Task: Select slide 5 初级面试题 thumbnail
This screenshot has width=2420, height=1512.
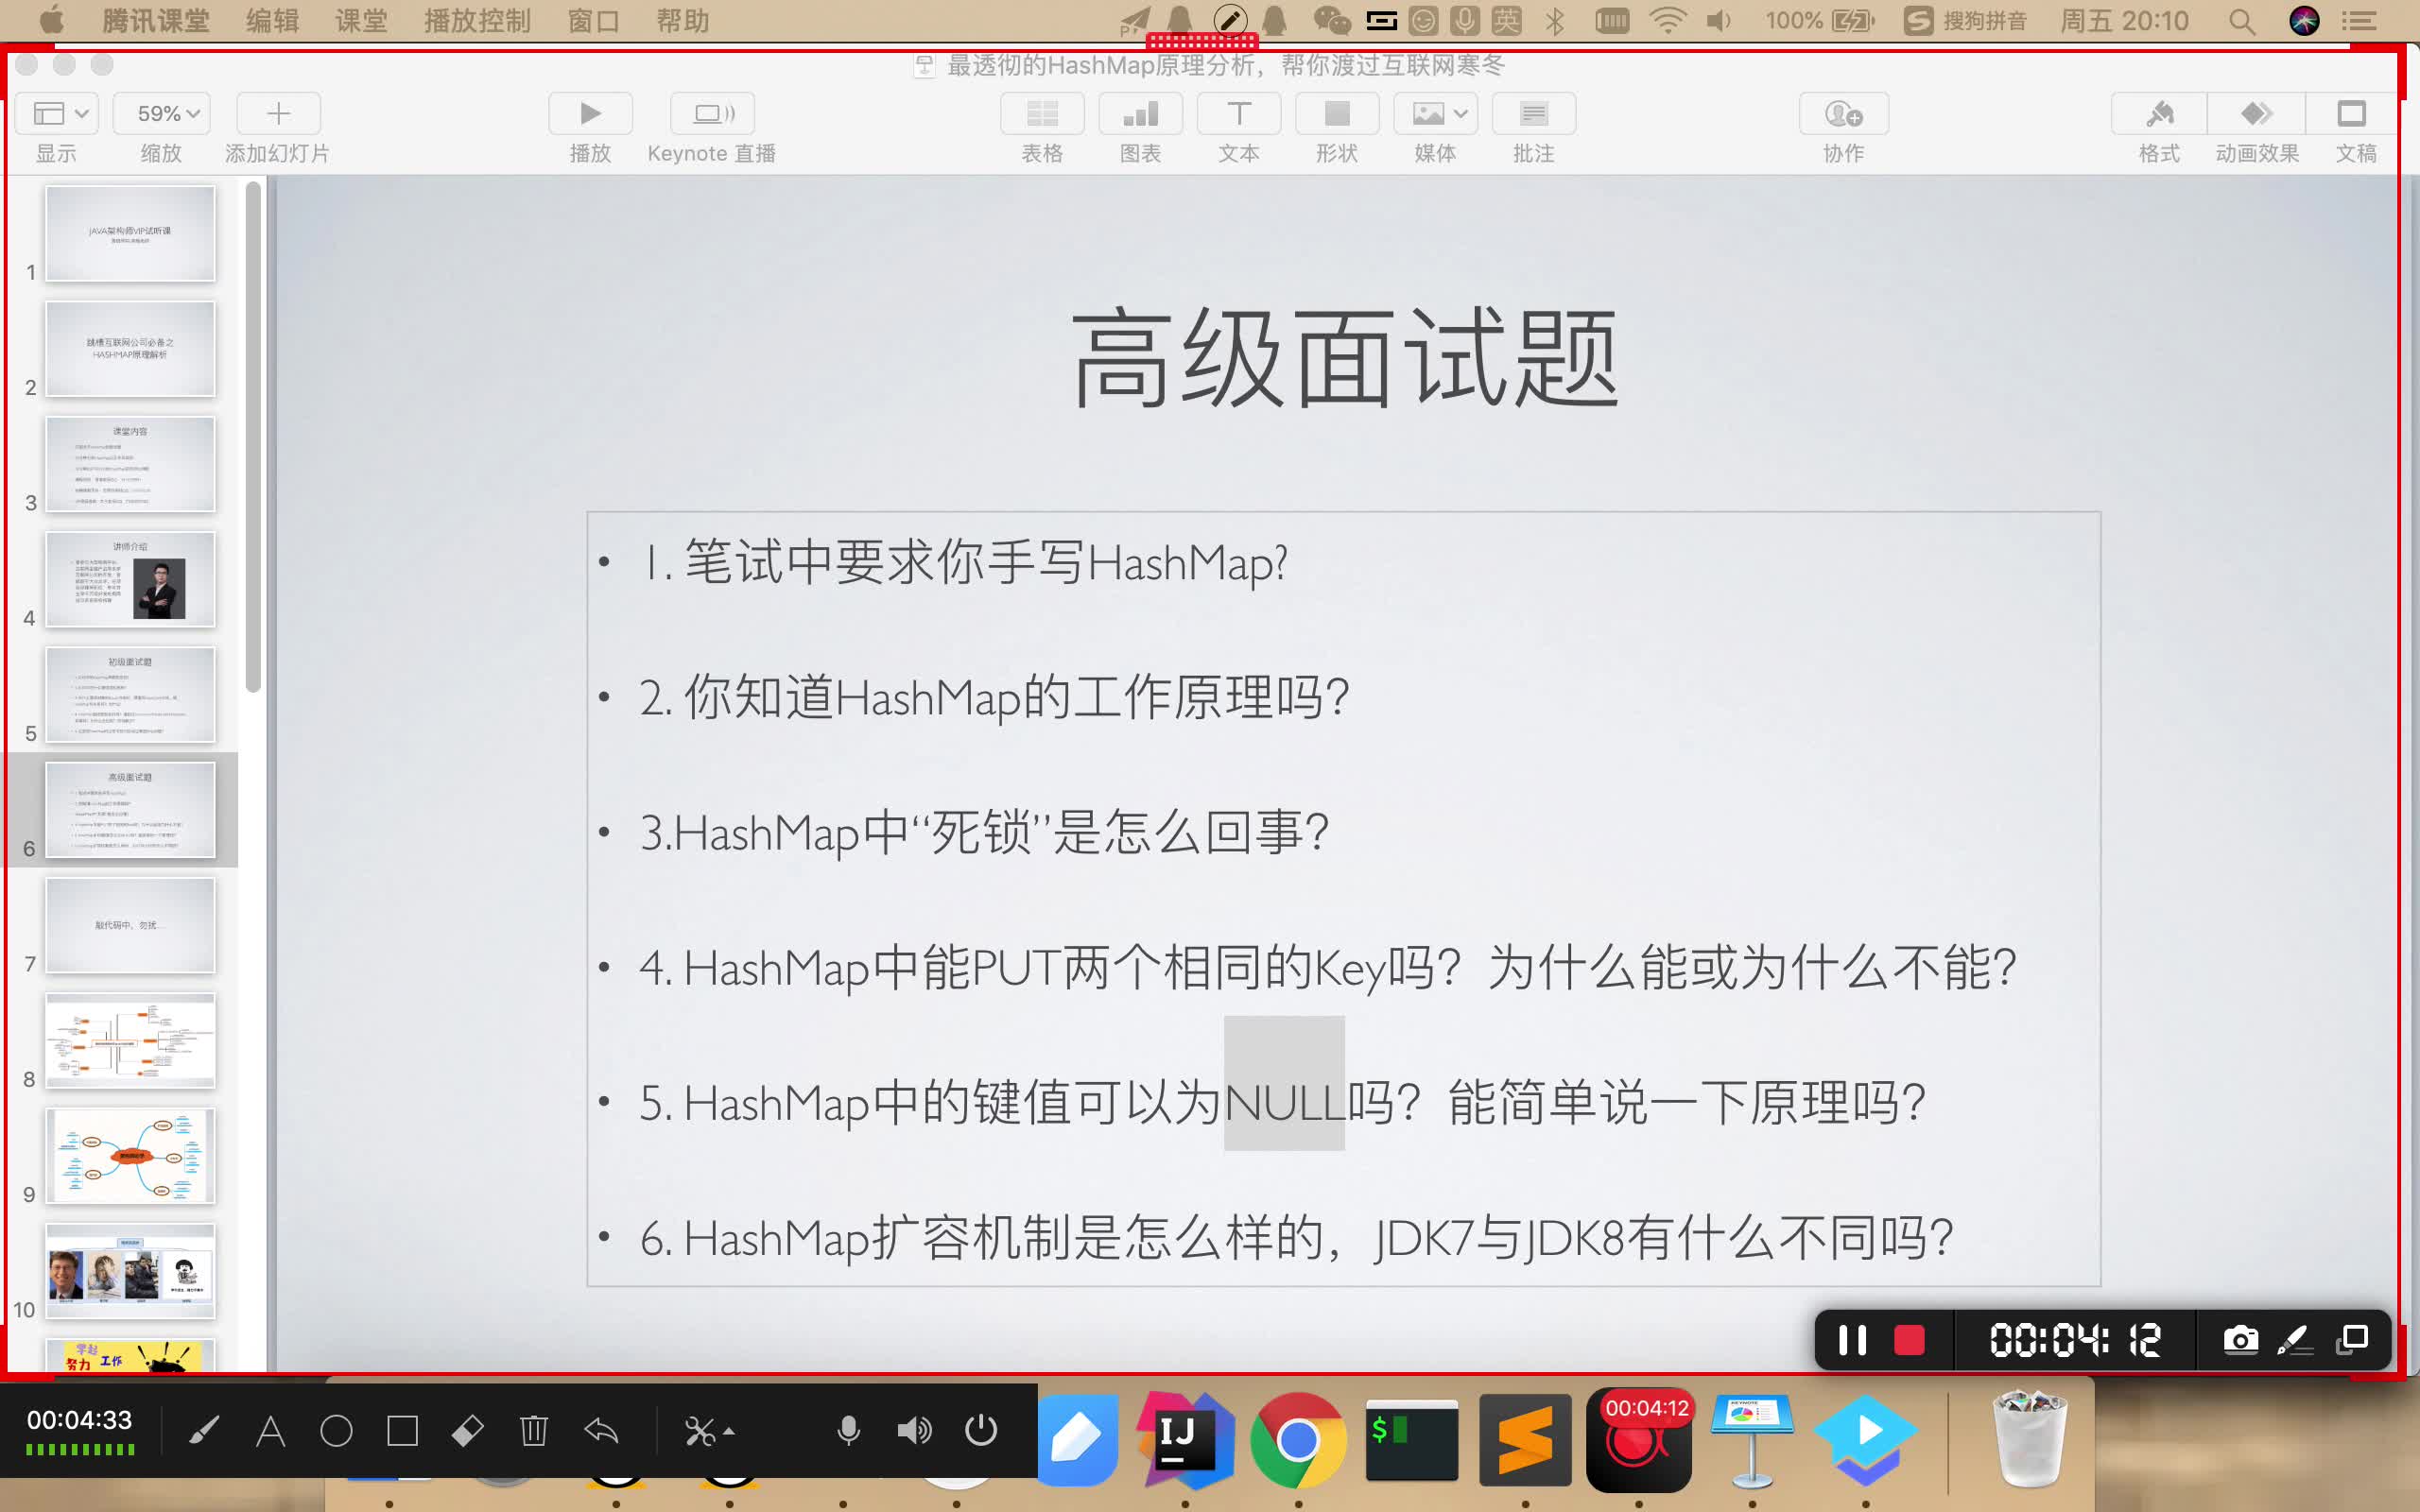Action: click(130, 694)
